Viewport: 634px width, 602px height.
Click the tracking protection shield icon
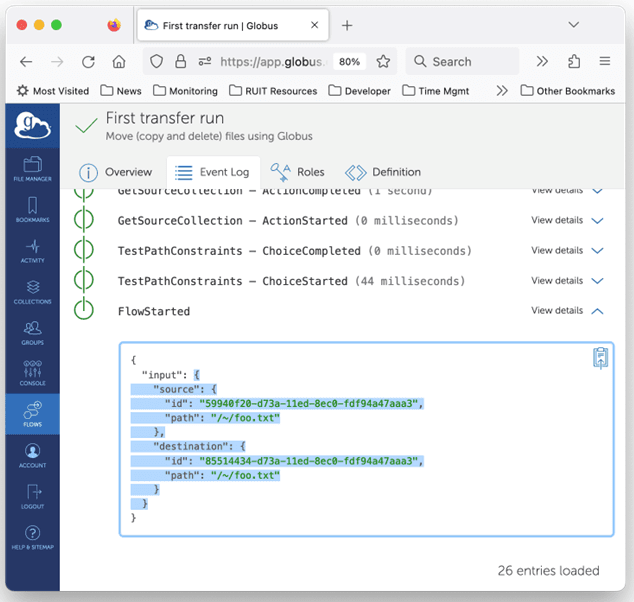[x=156, y=61]
